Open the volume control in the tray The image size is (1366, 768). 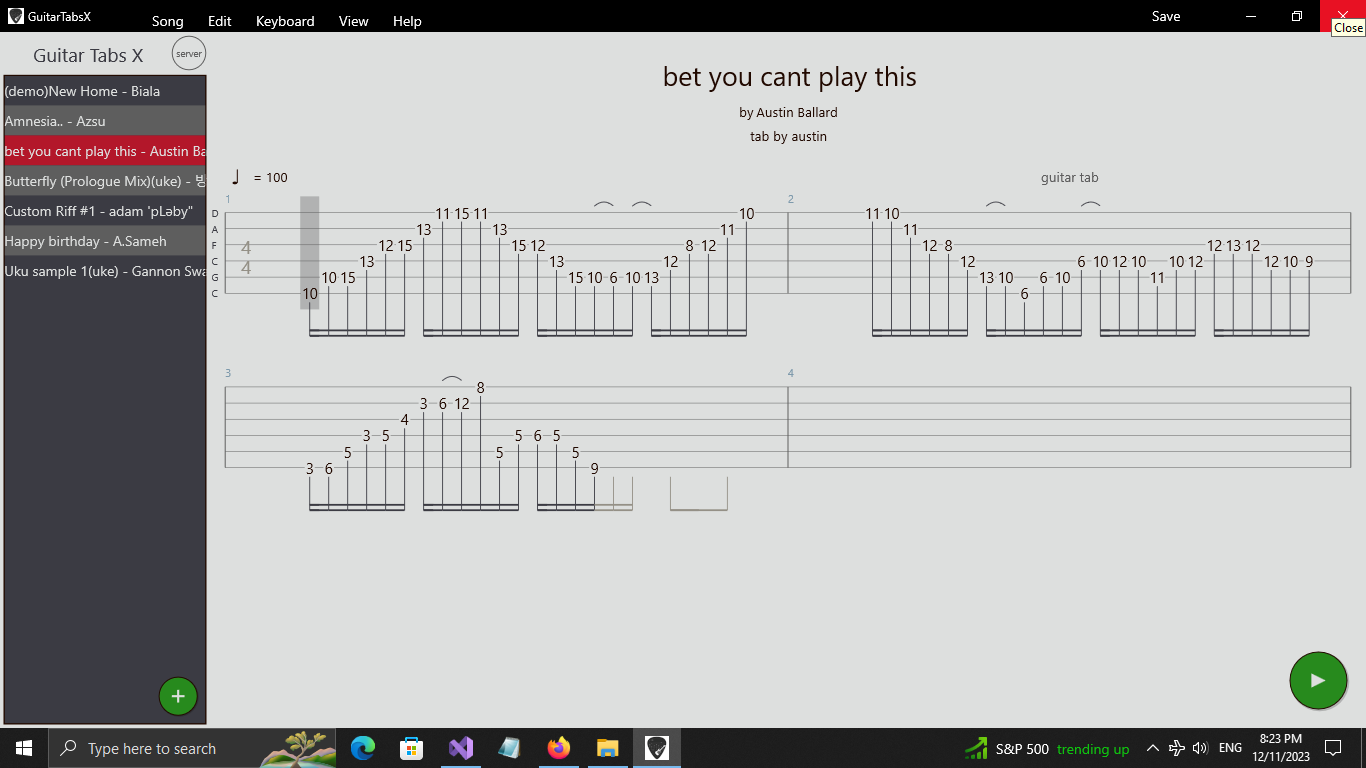coord(1199,747)
